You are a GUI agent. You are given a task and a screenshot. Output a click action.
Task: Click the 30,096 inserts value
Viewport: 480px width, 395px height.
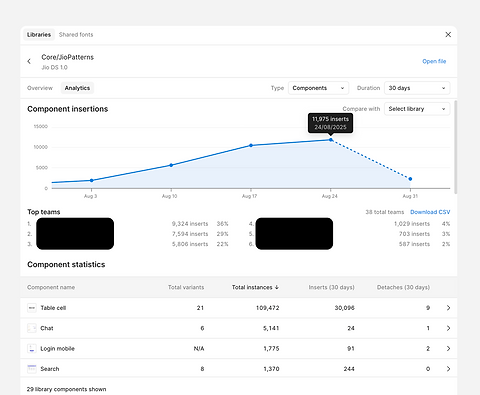point(344,308)
